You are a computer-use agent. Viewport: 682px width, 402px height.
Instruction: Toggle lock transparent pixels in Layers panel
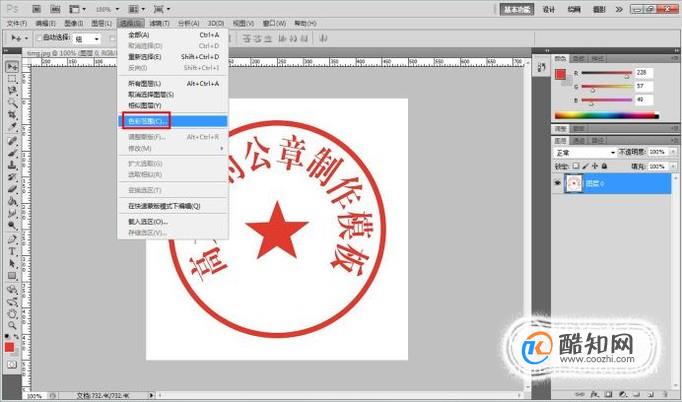coord(576,166)
